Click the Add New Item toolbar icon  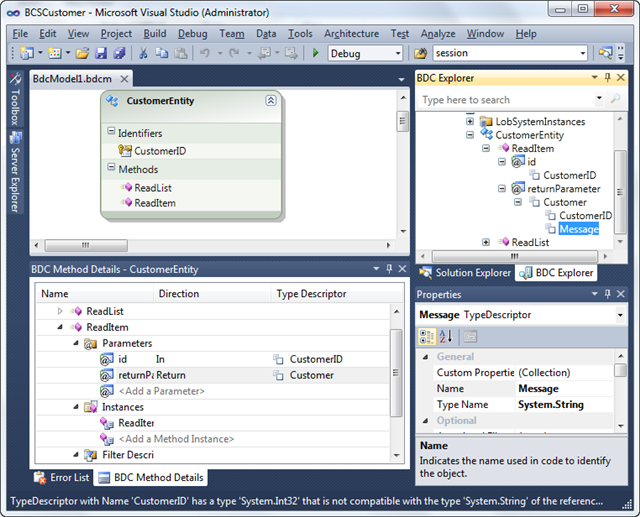click(x=55, y=53)
